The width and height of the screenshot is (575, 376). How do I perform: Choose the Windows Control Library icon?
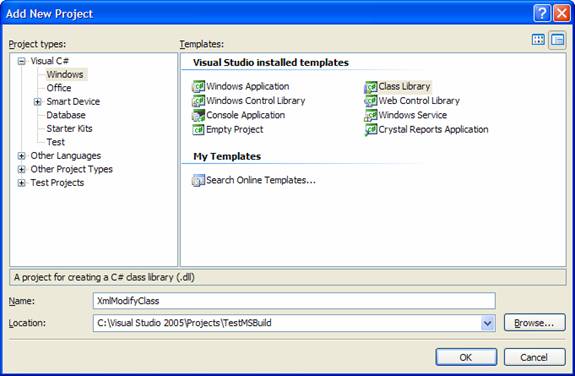click(198, 101)
